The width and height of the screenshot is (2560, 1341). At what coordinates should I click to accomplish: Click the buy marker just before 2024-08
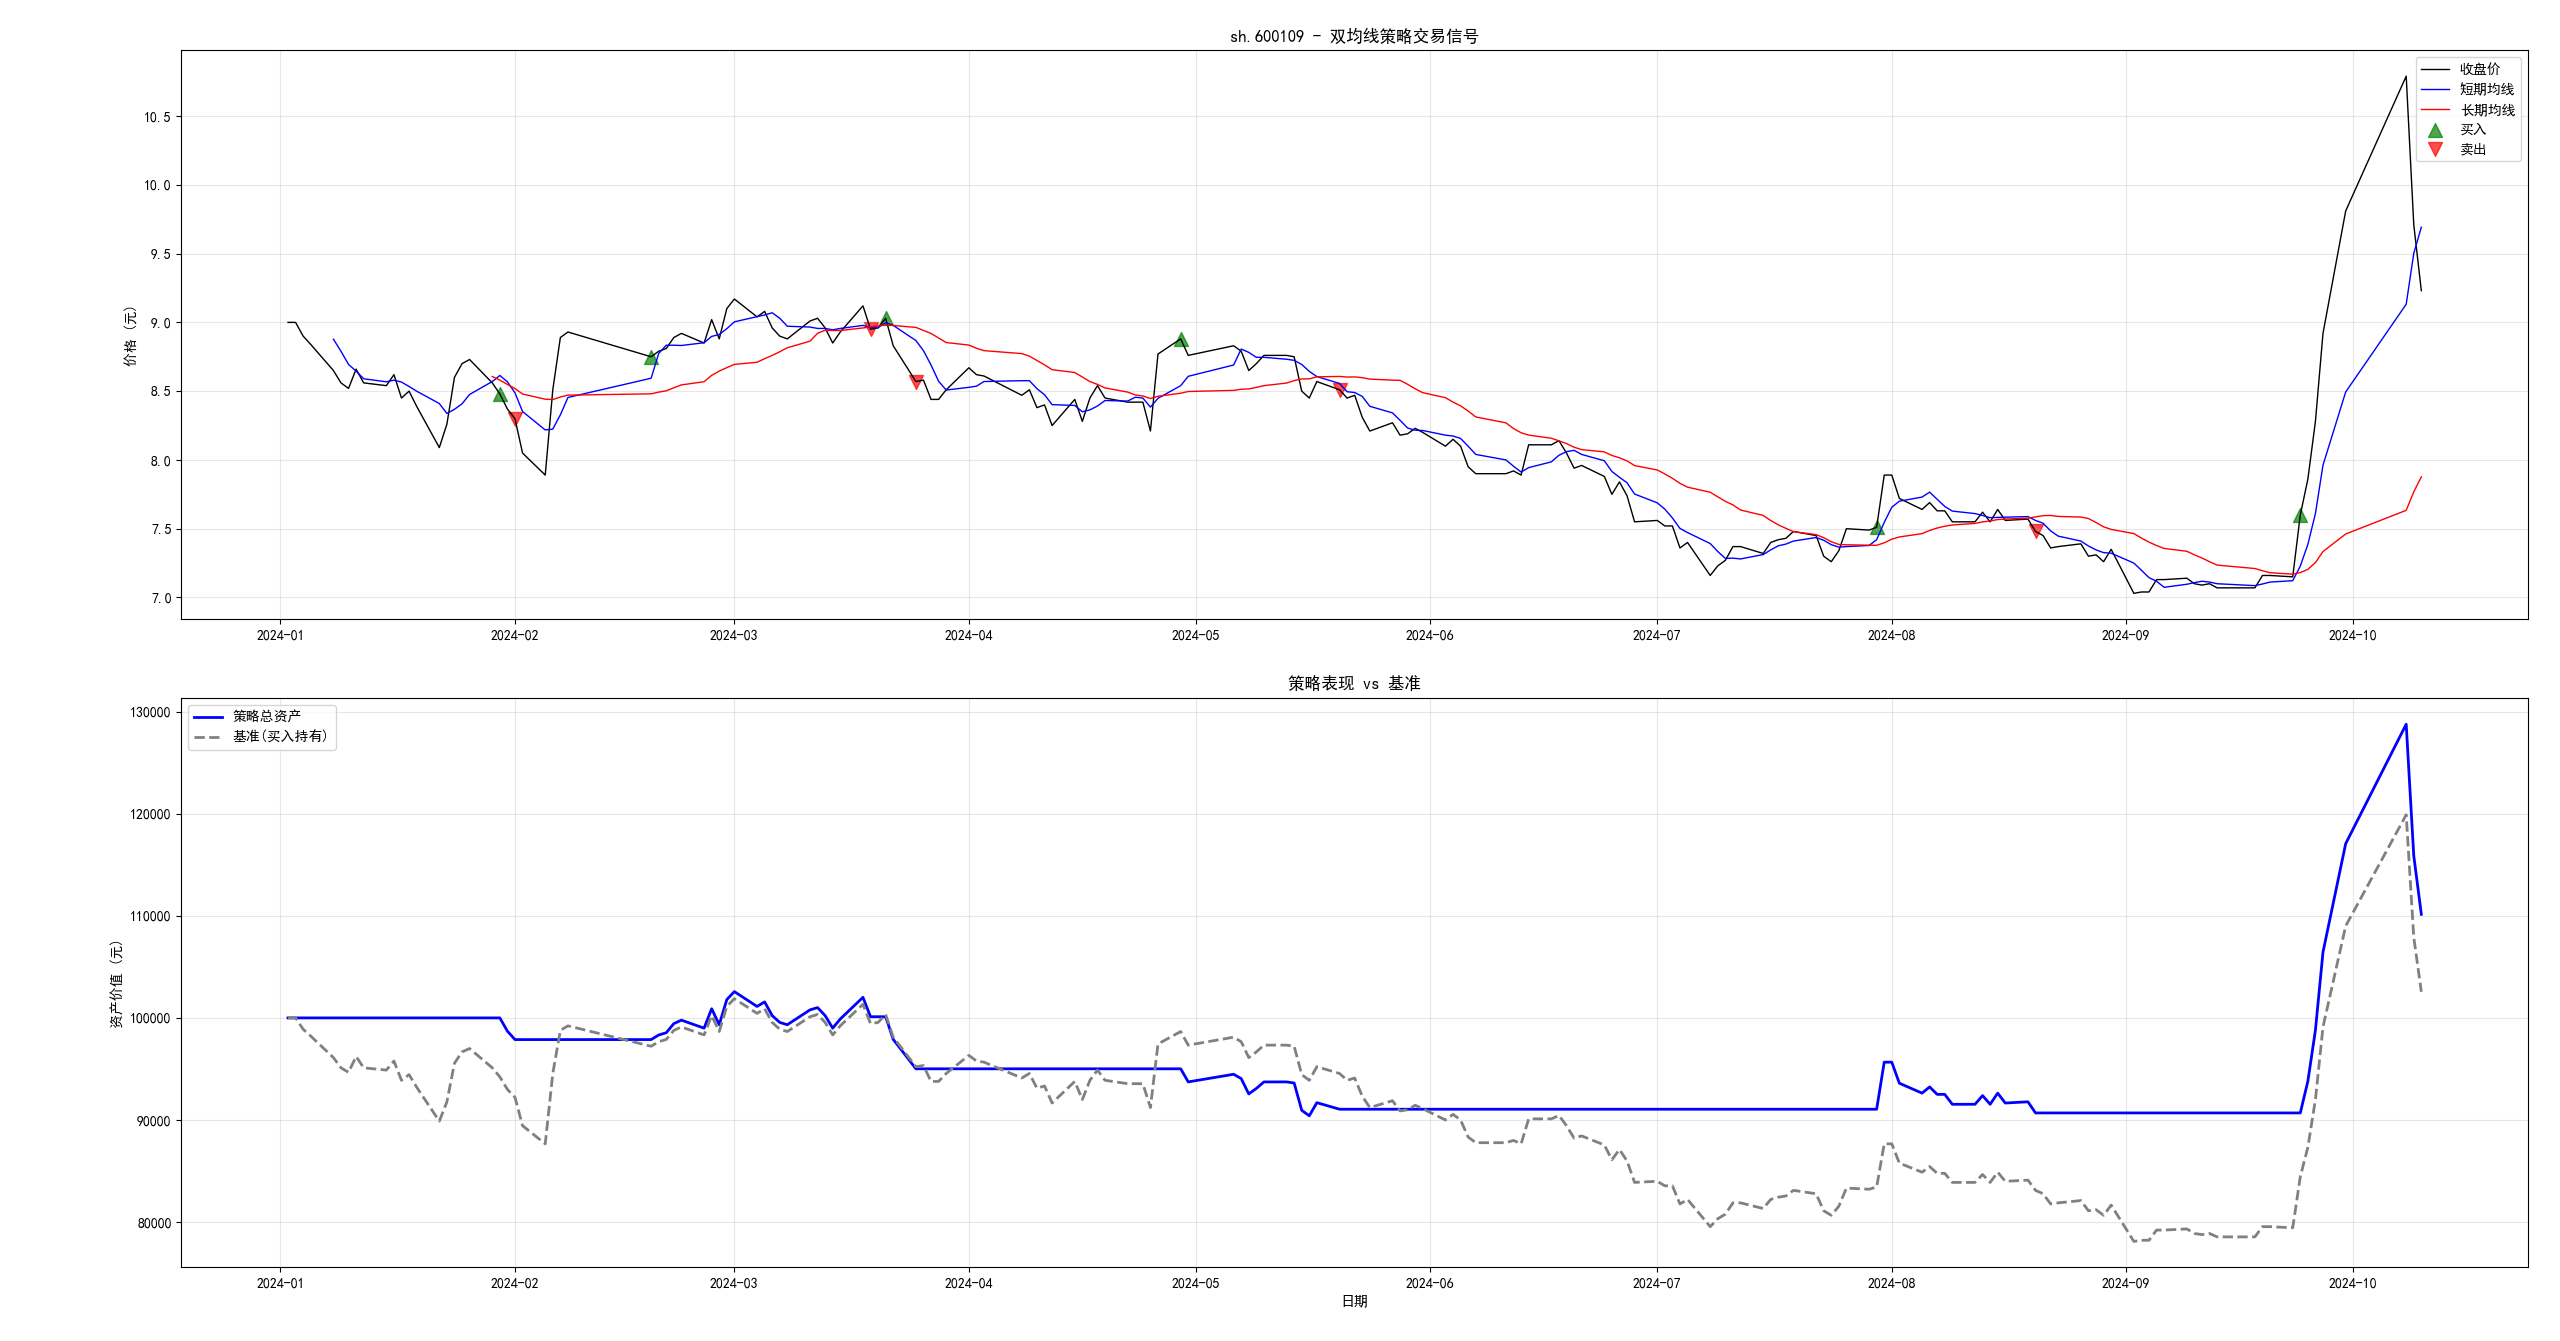tap(1877, 528)
